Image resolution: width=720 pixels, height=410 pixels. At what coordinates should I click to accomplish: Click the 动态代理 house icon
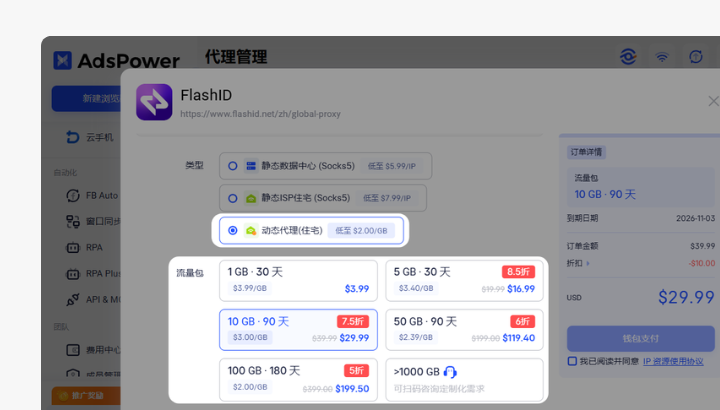click(x=251, y=230)
